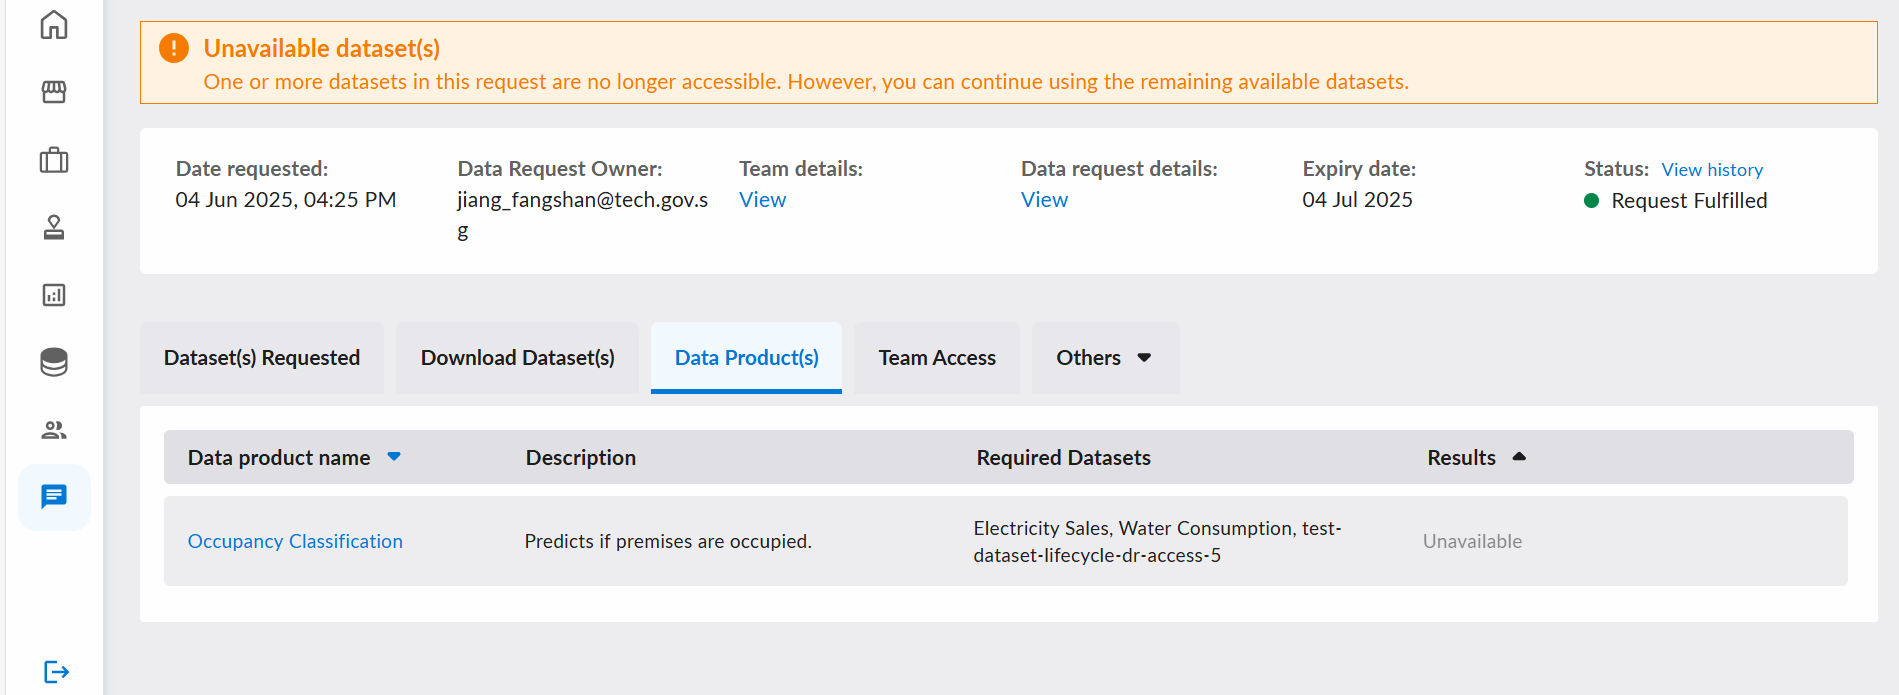Click the green Request Fulfilled status dot
The width and height of the screenshot is (1899, 695).
[1592, 201]
